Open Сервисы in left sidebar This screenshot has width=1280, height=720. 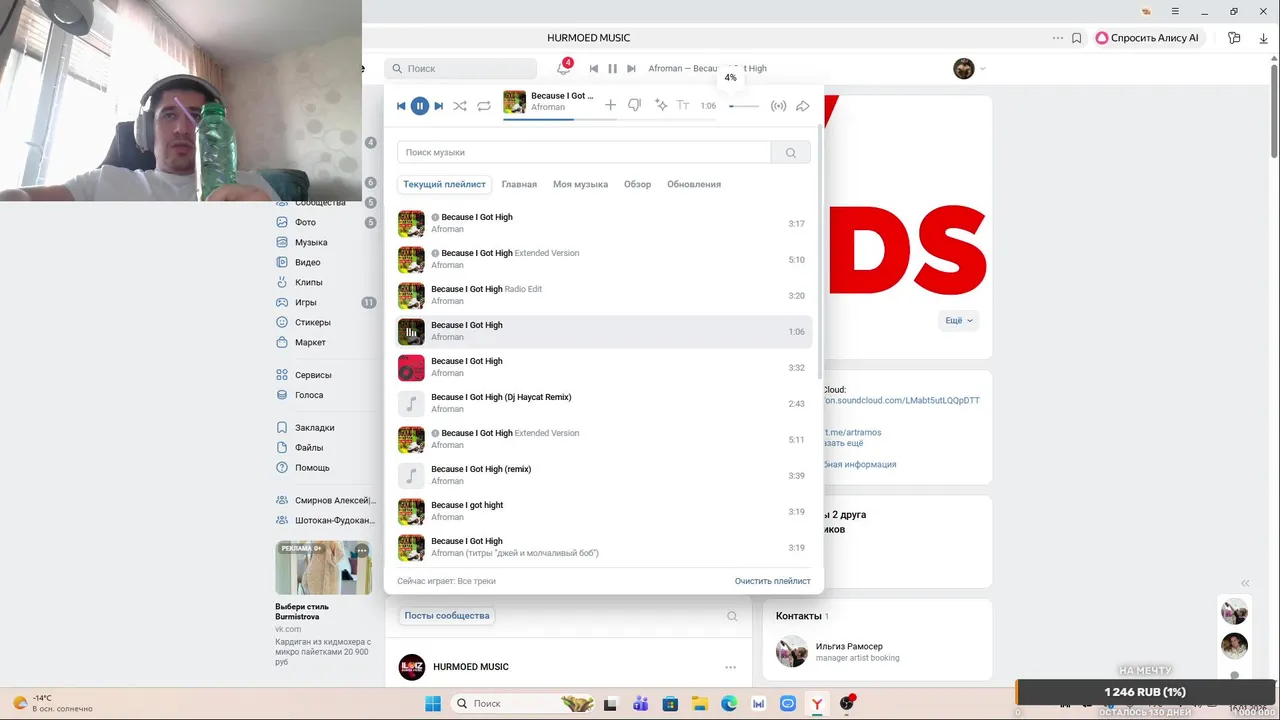coord(313,375)
